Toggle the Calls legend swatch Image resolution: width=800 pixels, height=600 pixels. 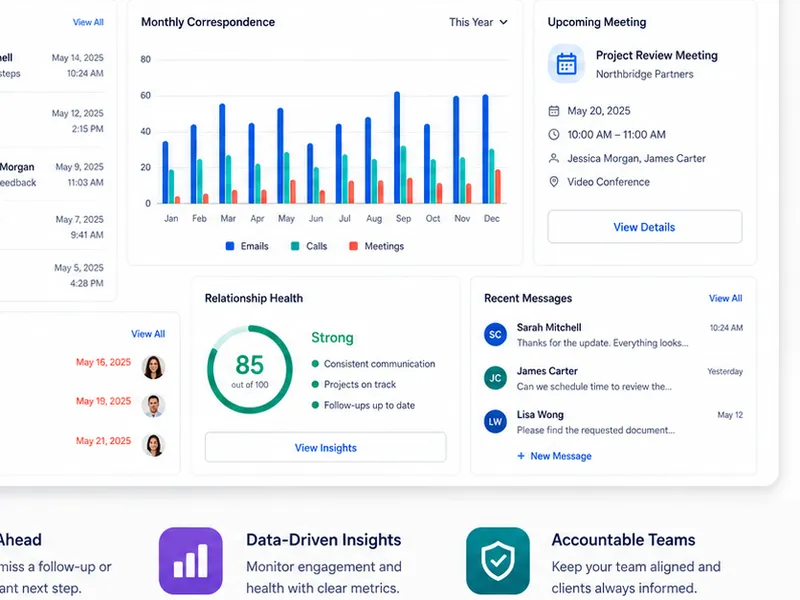pos(295,246)
